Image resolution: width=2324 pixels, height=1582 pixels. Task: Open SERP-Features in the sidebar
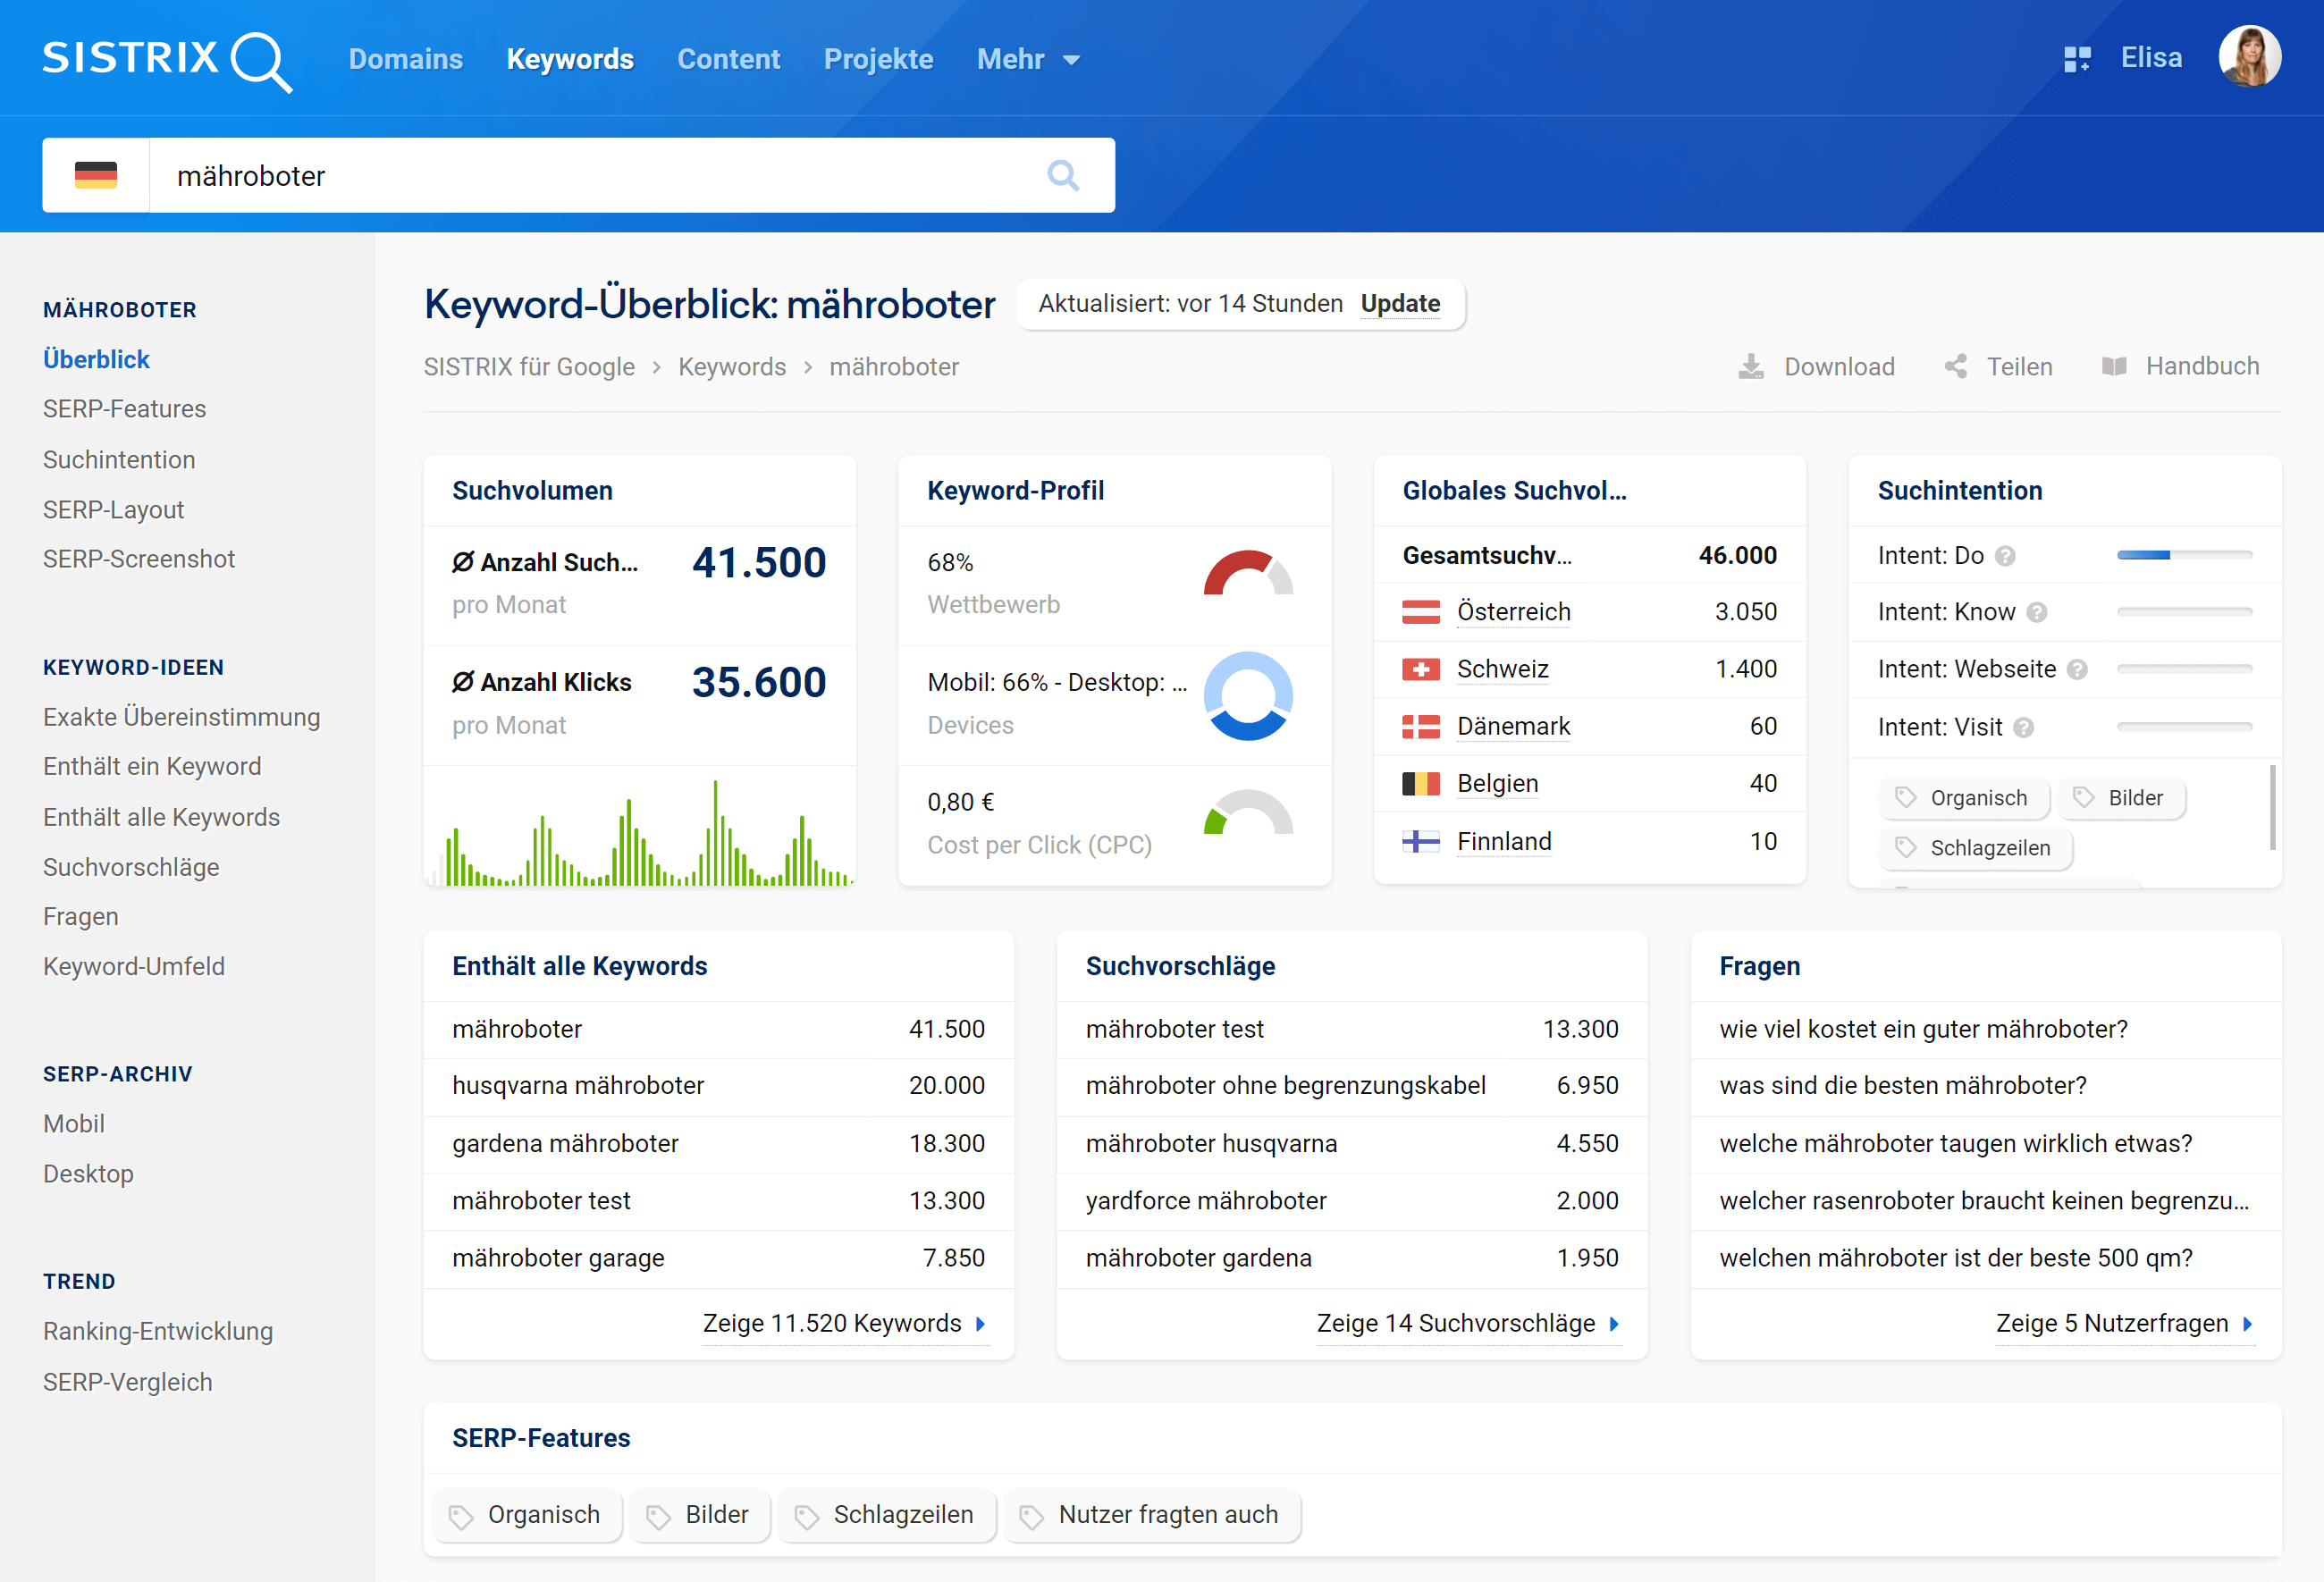pyautogui.click(x=124, y=409)
